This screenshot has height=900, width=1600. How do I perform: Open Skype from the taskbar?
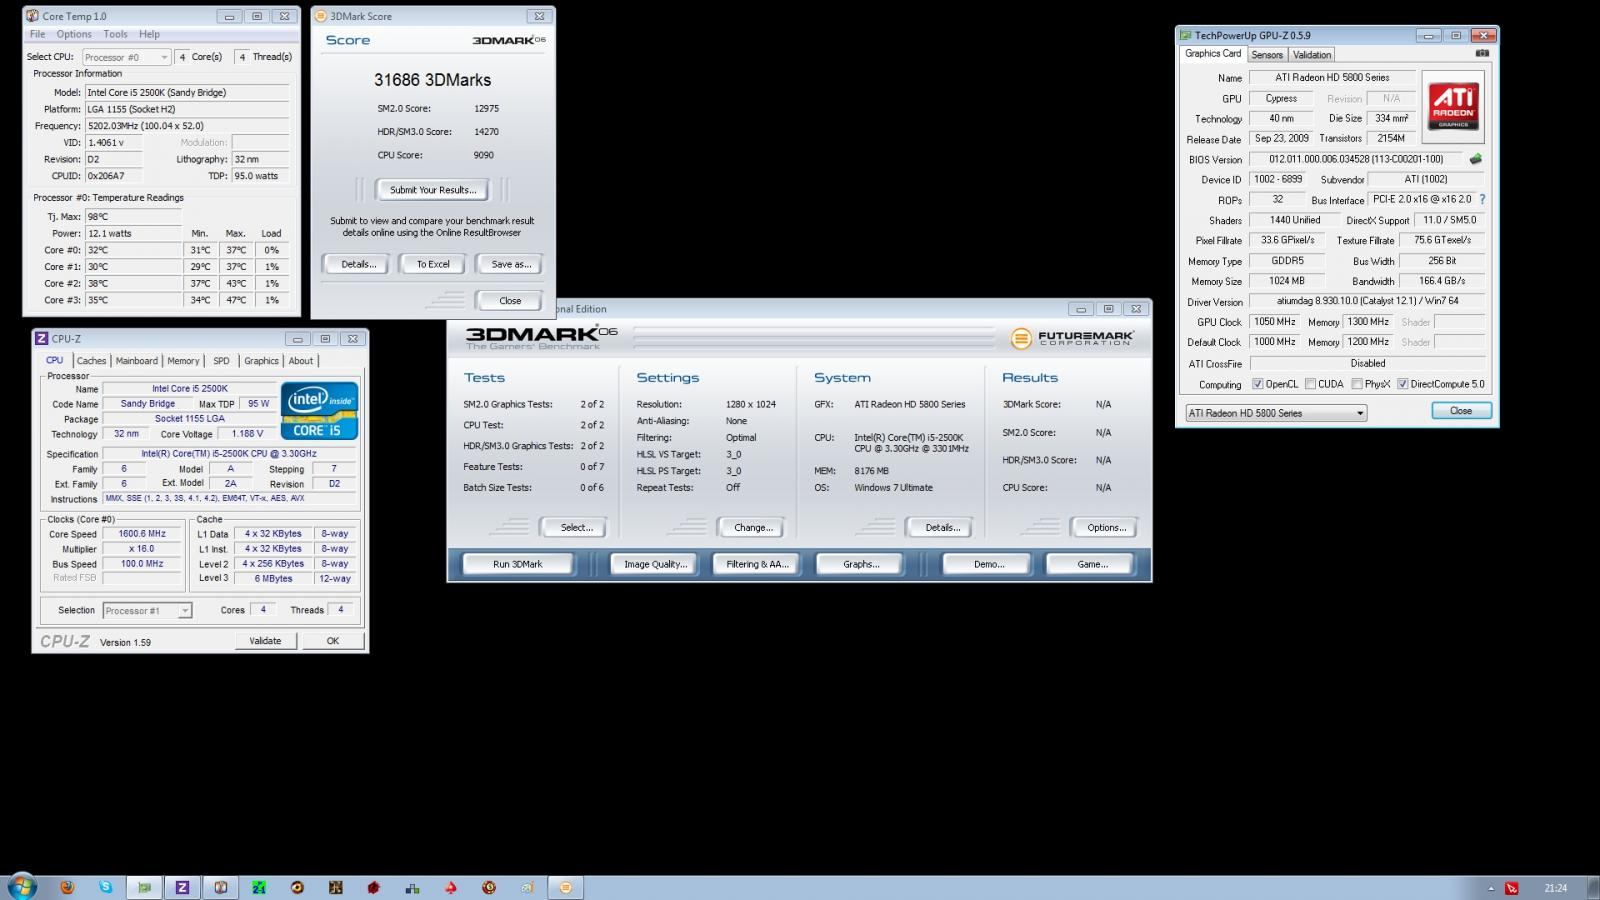point(106,887)
